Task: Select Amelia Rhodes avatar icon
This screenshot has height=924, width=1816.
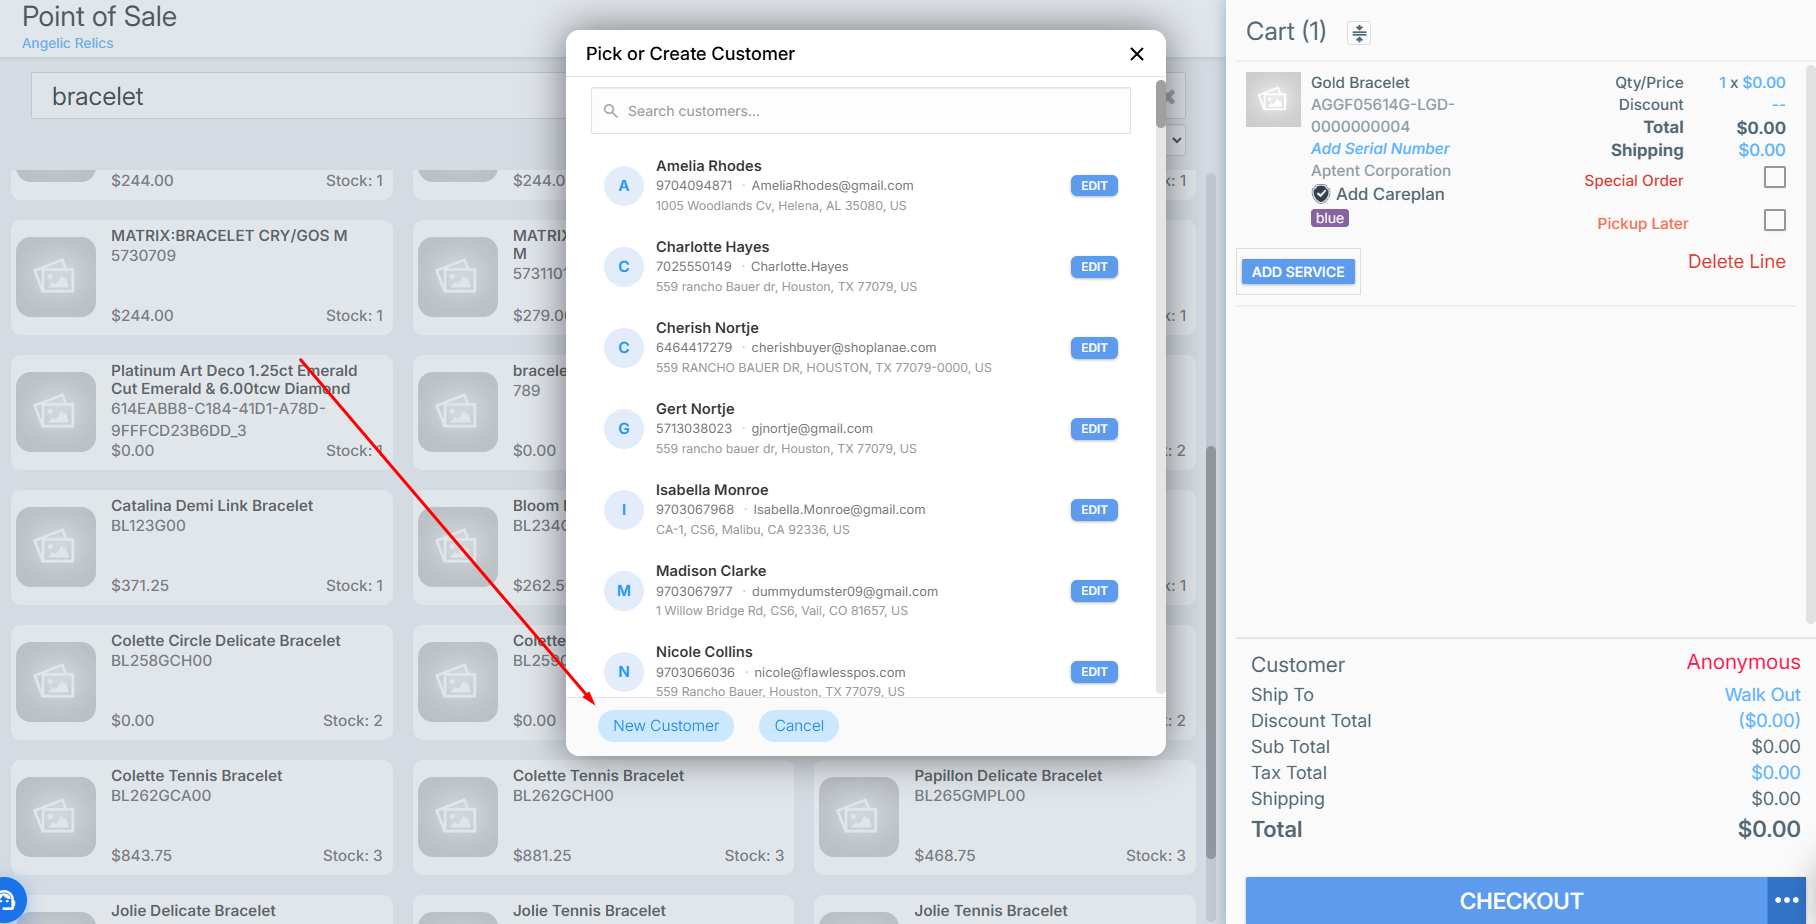Action: [624, 186]
